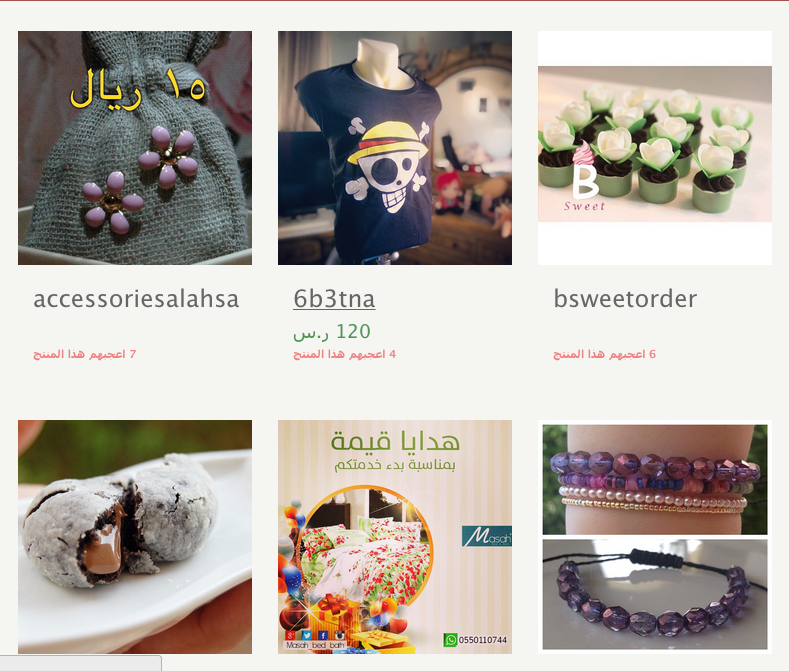This screenshot has height=671, width=789.
Task: Click the 7 likes link under accessoriesalahsa
Action: (85, 354)
